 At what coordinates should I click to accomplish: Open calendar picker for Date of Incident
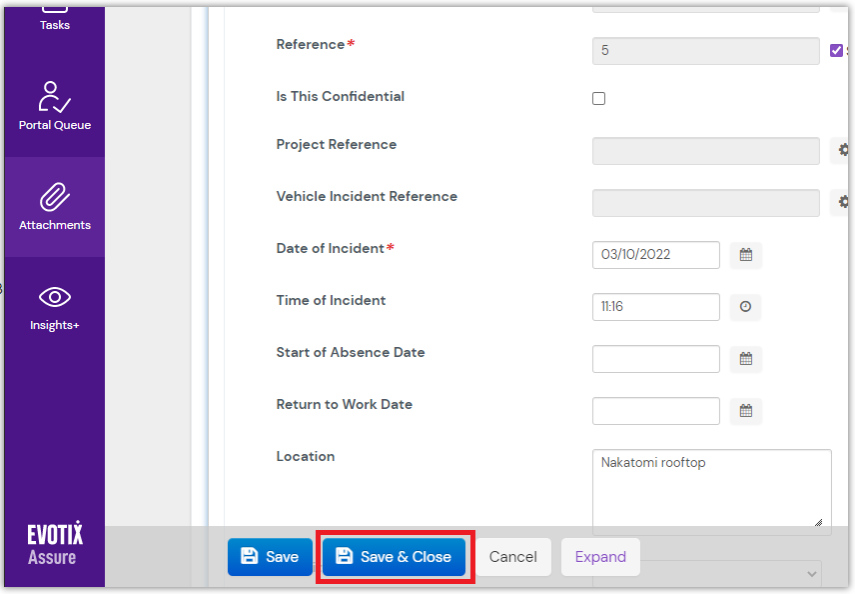coord(745,255)
